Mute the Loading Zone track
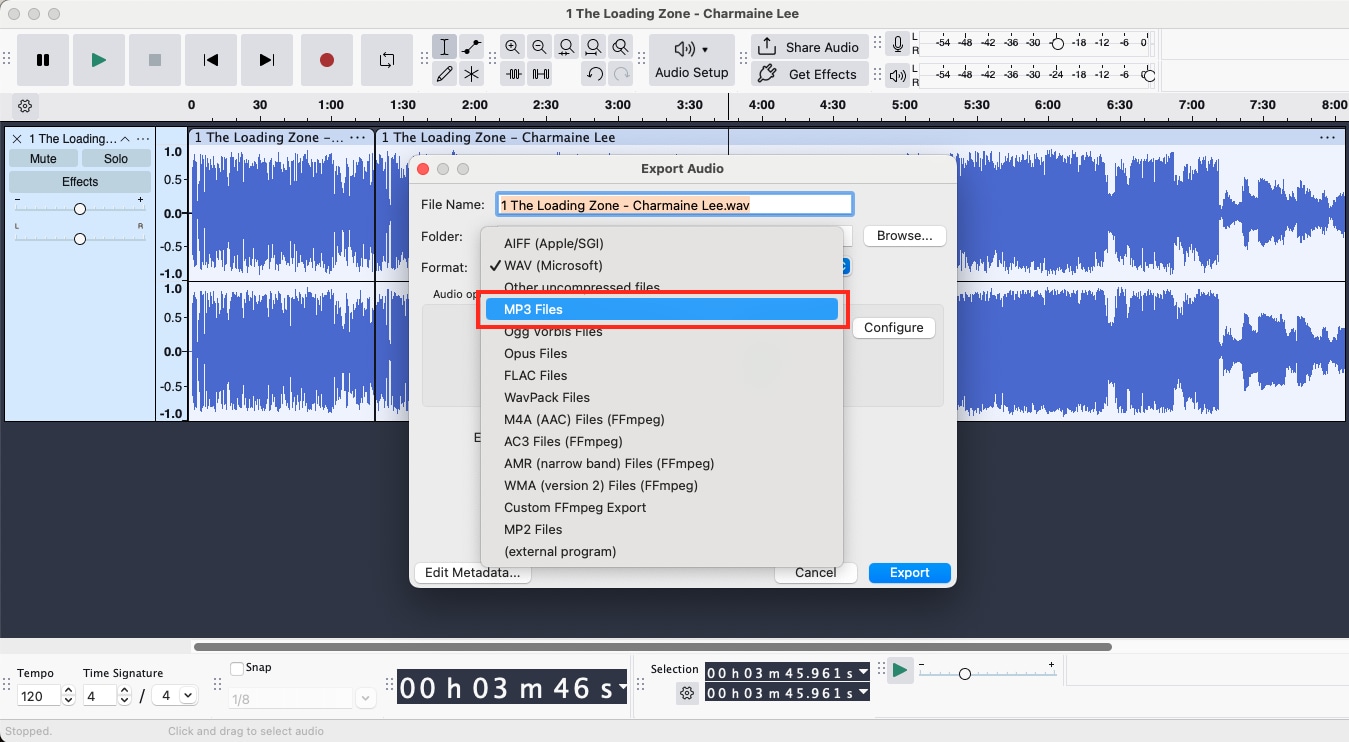The width and height of the screenshot is (1349, 742). pyautogui.click(x=42, y=158)
